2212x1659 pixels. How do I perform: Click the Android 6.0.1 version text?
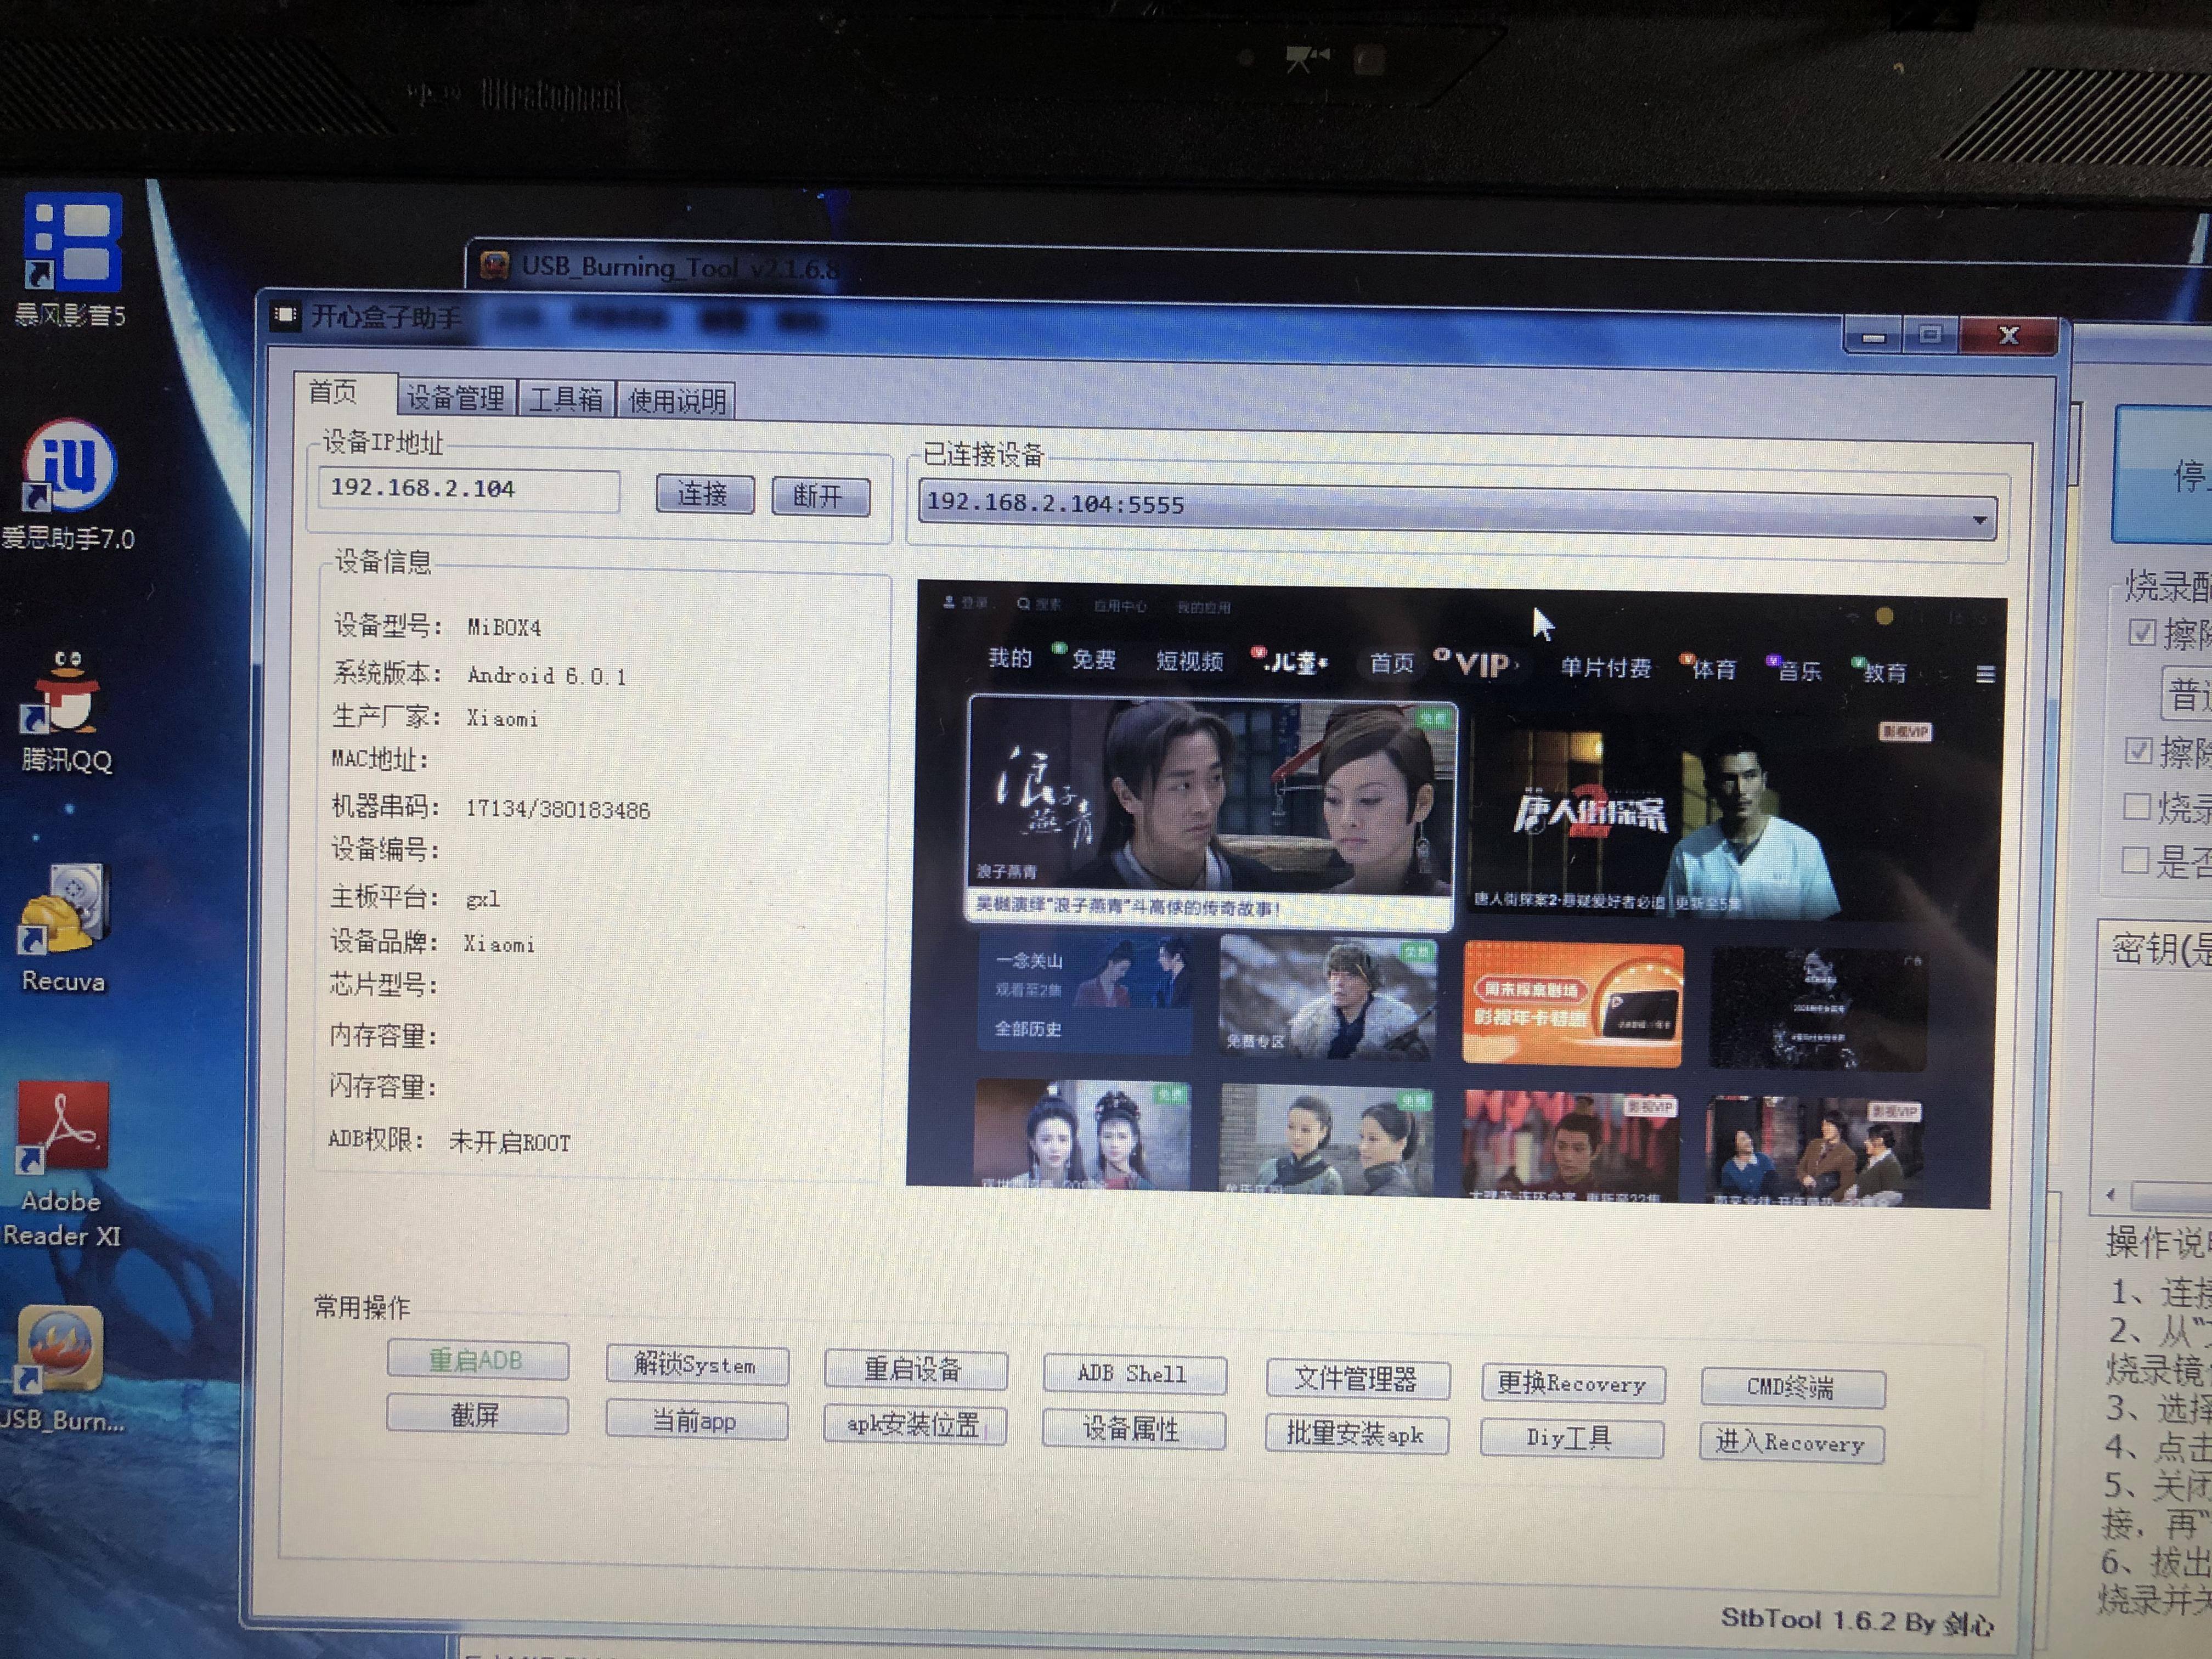point(548,676)
